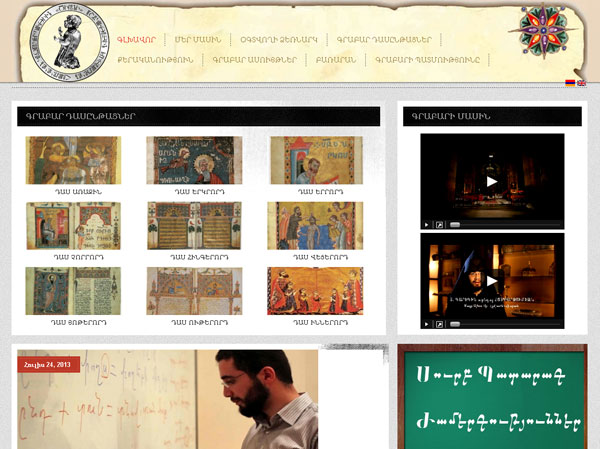Click the ԴԱՍ ԵՐՐՈՐԴ lesson link text
600x449 pixels.
[320, 192]
